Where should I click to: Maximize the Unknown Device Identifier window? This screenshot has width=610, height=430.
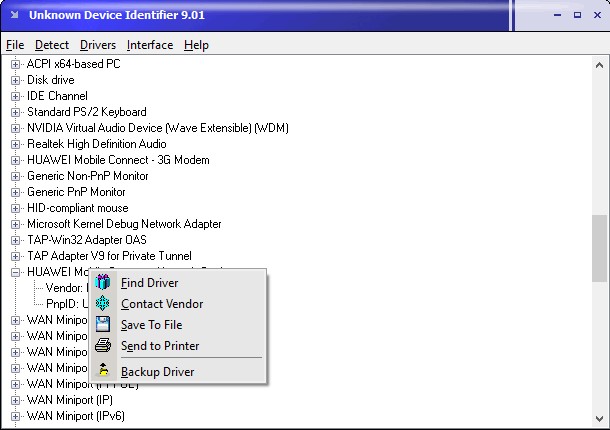pyautogui.click(x=577, y=15)
